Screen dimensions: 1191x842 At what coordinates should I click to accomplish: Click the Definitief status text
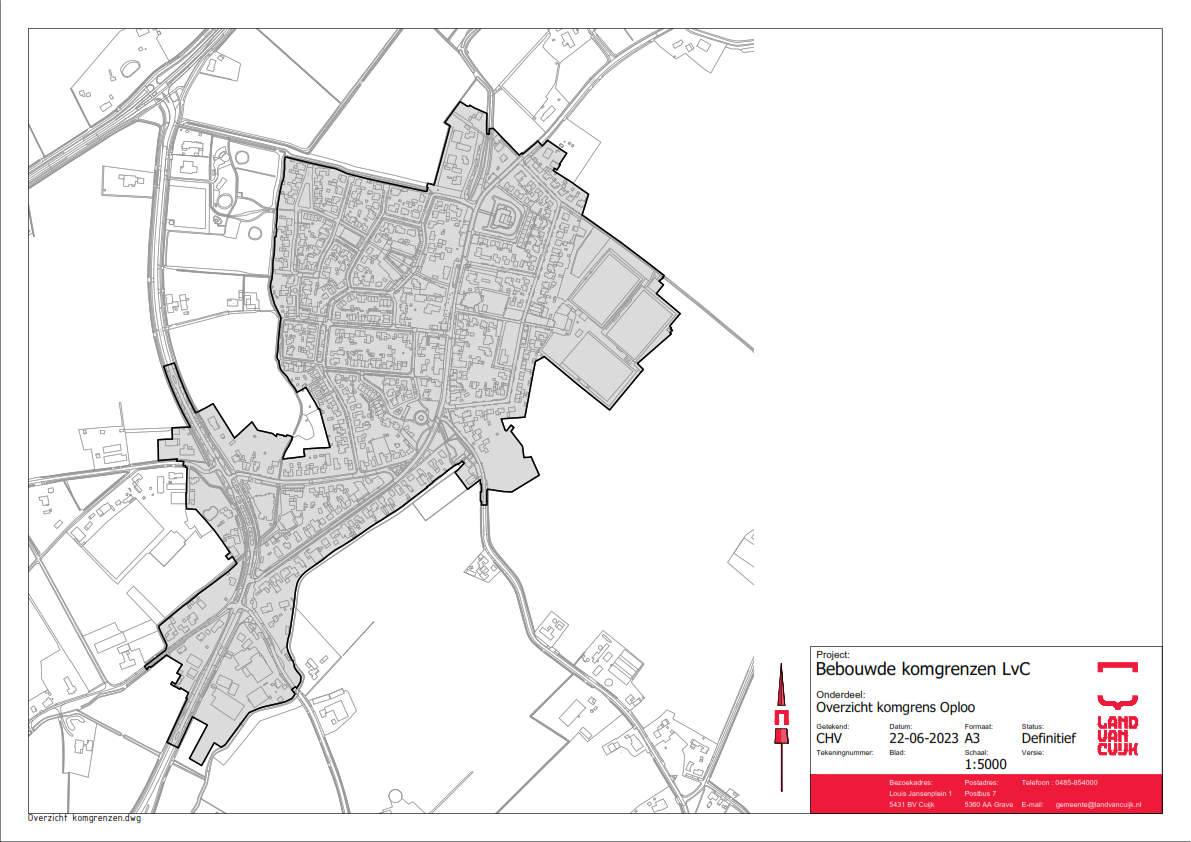pos(1048,739)
